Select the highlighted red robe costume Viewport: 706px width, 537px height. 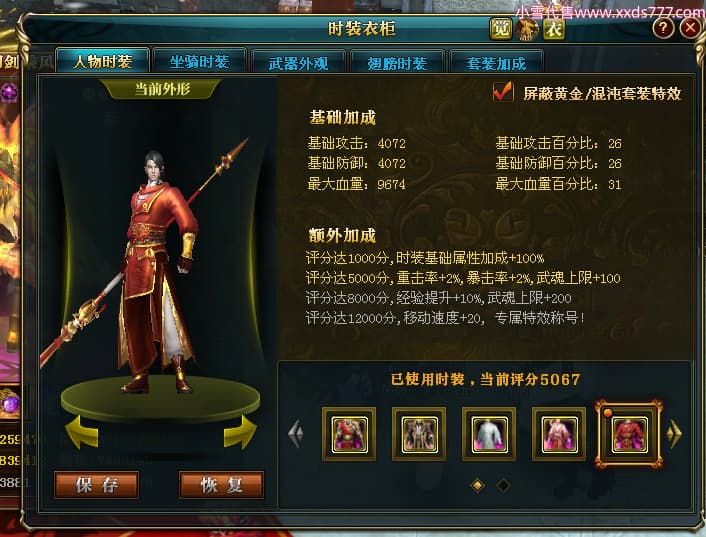pos(629,434)
